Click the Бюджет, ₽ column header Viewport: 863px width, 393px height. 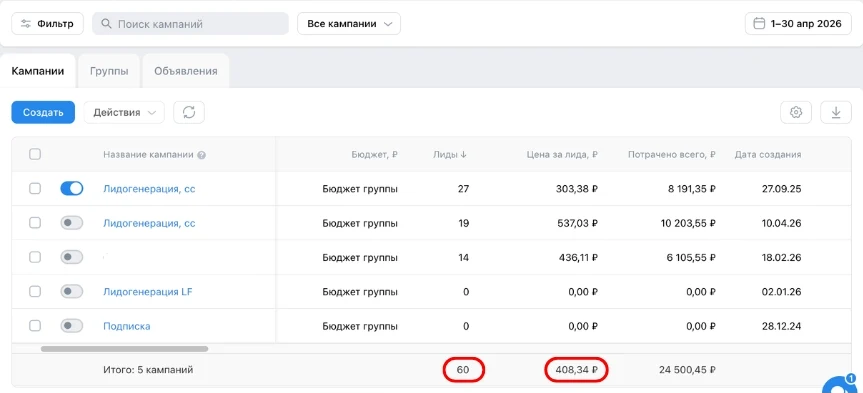coord(374,155)
